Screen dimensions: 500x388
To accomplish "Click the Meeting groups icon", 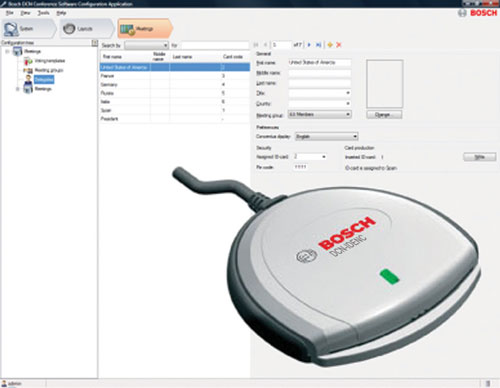I will click(28, 70).
